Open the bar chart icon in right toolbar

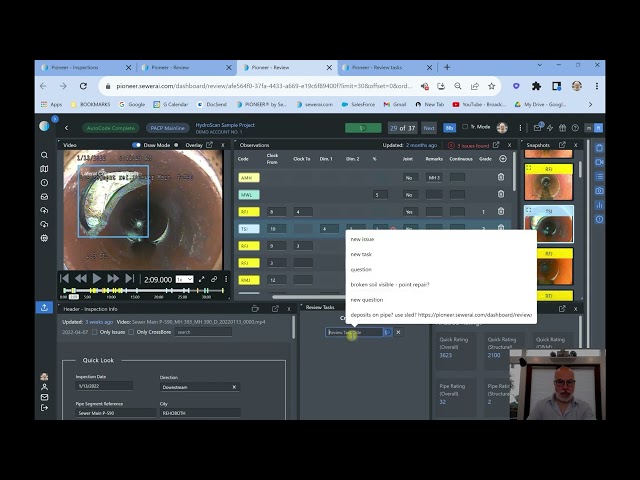599,205
